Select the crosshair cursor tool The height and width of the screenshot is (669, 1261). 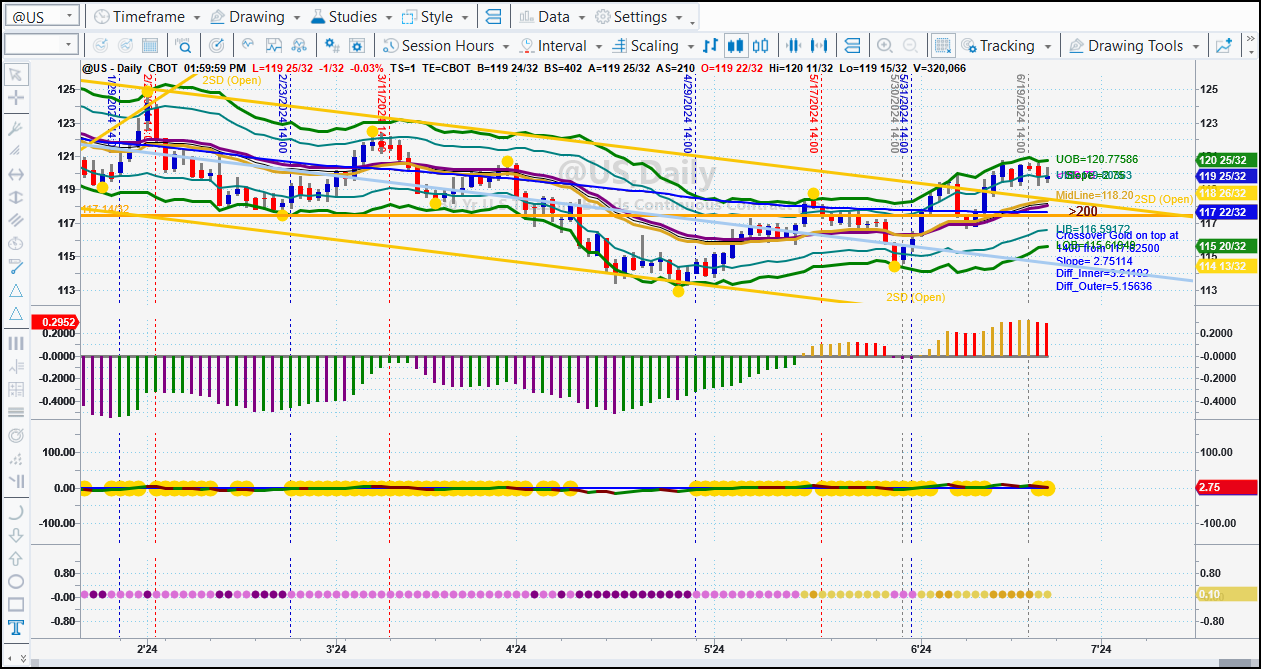(16, 98)
